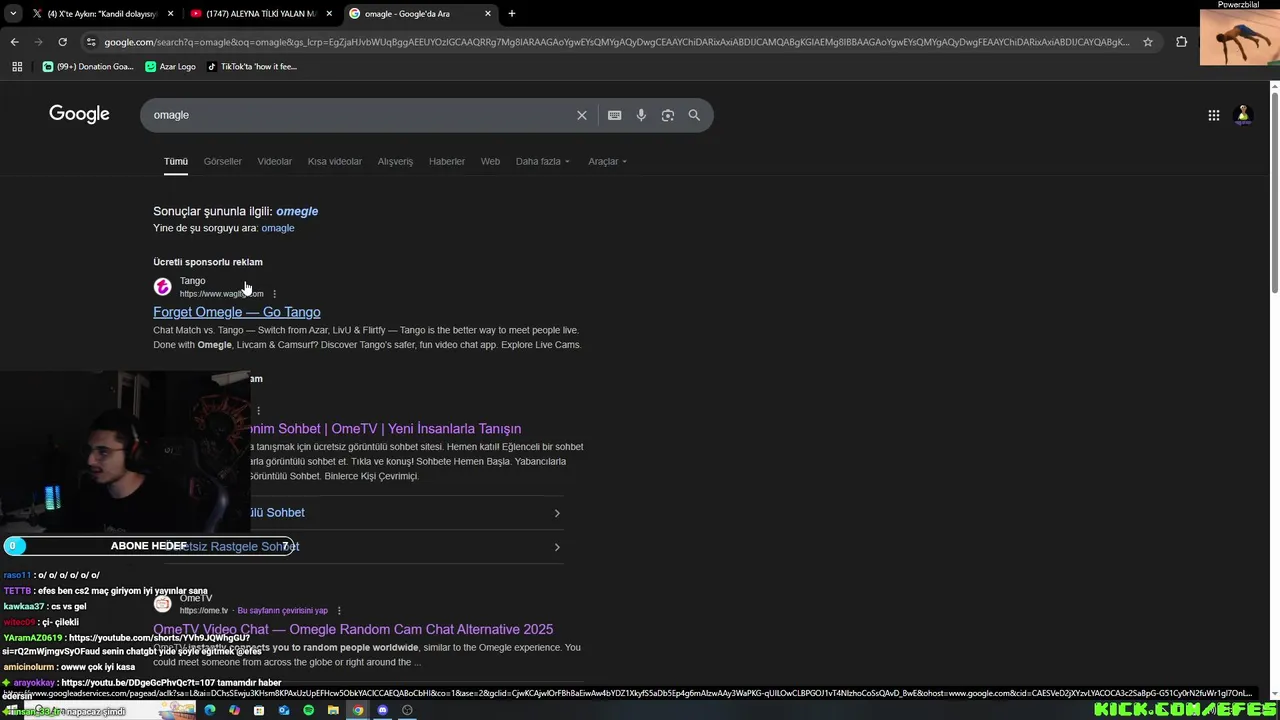Viewport: 1280px width, 720px height.
Task: Open the TikTok'ta how it fee... bookmark
Action: point(252,67)
